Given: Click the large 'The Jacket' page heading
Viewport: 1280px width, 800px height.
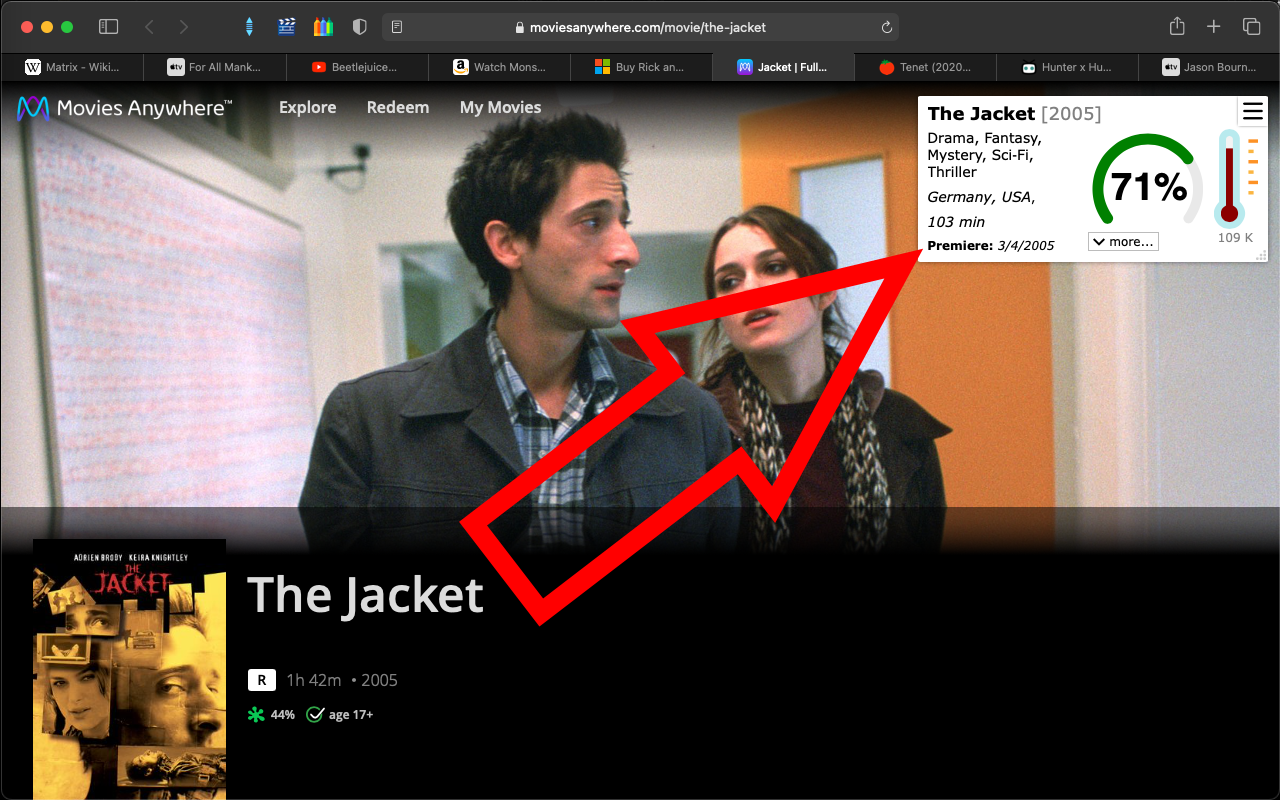Looking at the screenshot, I should (366, 595).
